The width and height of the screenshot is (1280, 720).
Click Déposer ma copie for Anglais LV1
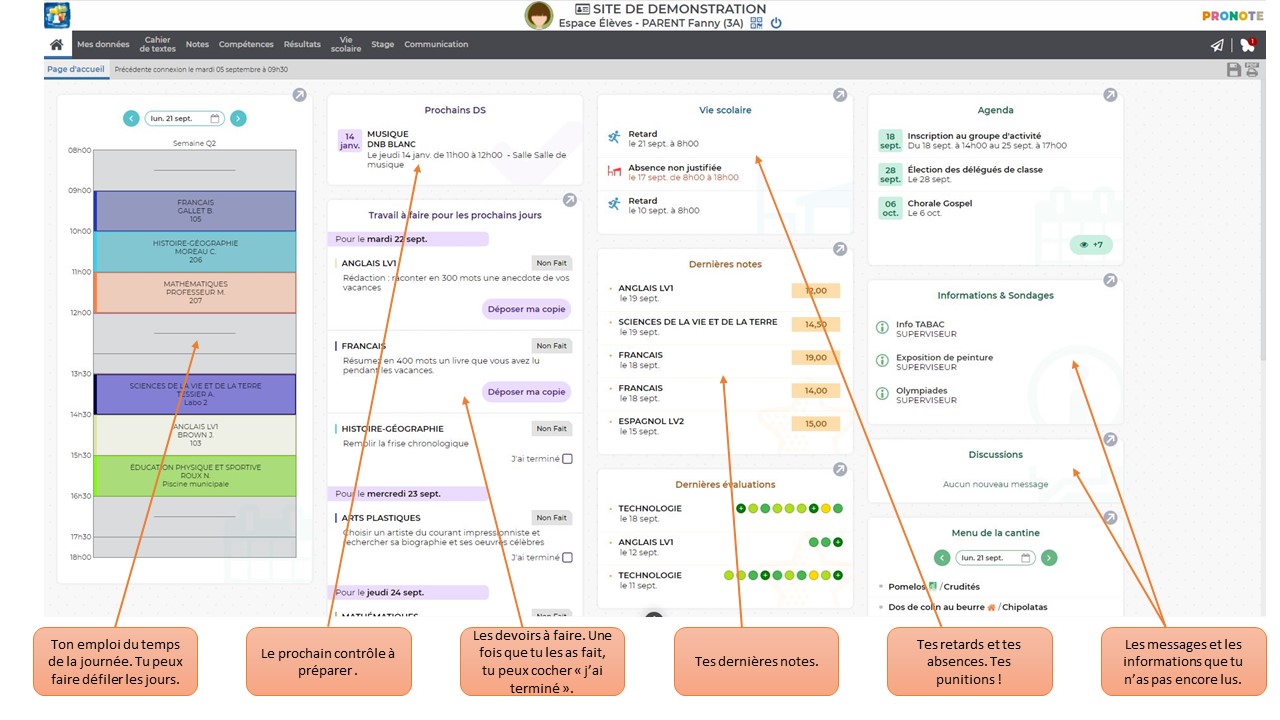(526, 309)
